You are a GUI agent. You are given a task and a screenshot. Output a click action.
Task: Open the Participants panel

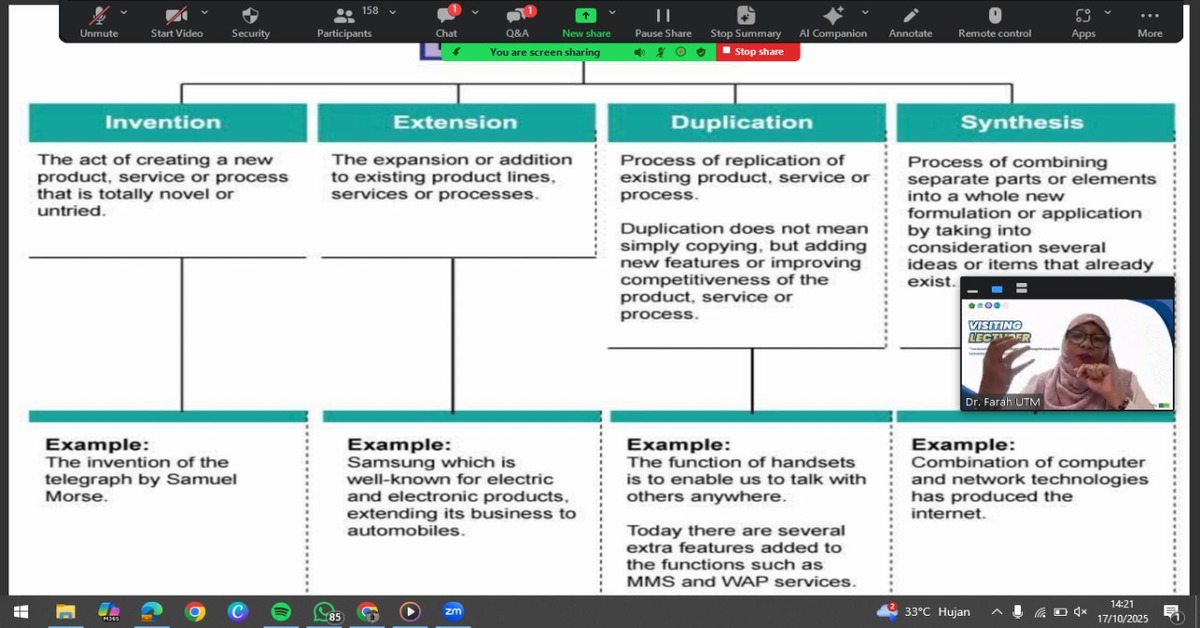(344, 20)
